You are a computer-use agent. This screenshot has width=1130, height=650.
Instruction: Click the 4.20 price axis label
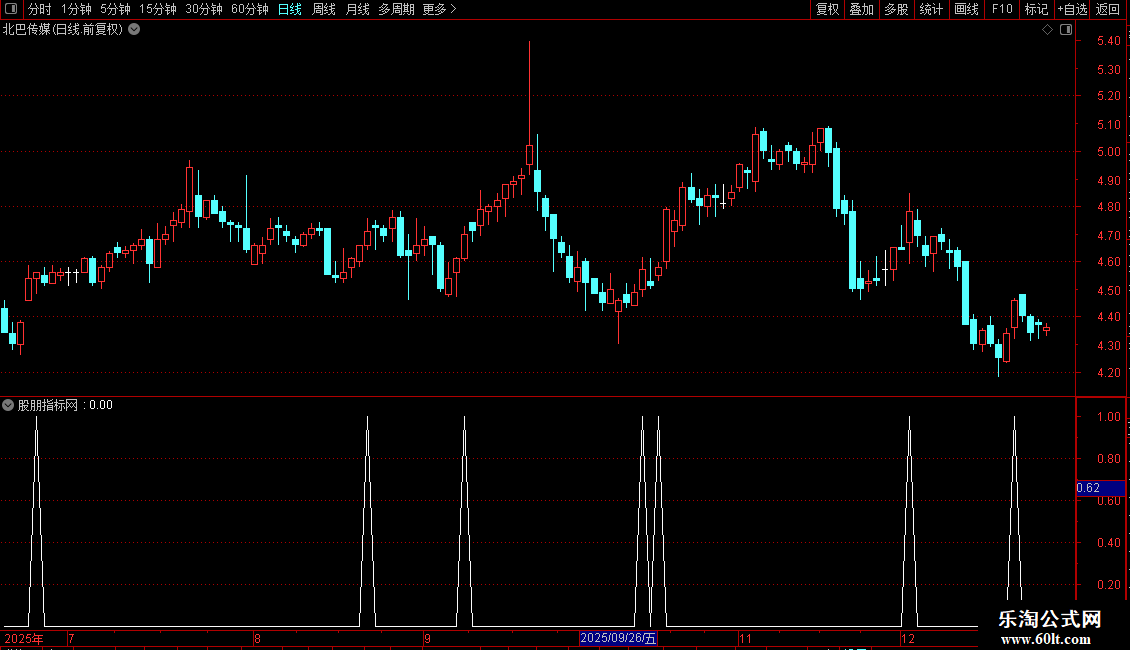coord(1108,373)
